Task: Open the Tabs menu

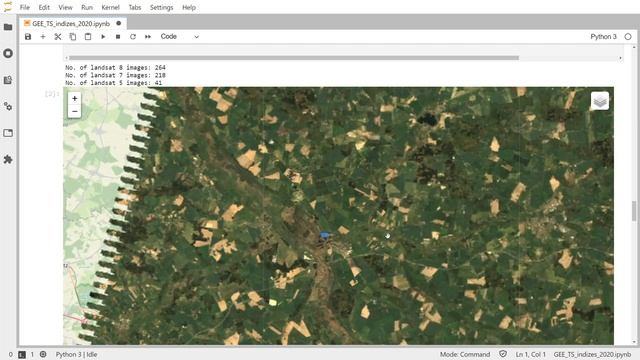Action: click(x=135, y=7)
